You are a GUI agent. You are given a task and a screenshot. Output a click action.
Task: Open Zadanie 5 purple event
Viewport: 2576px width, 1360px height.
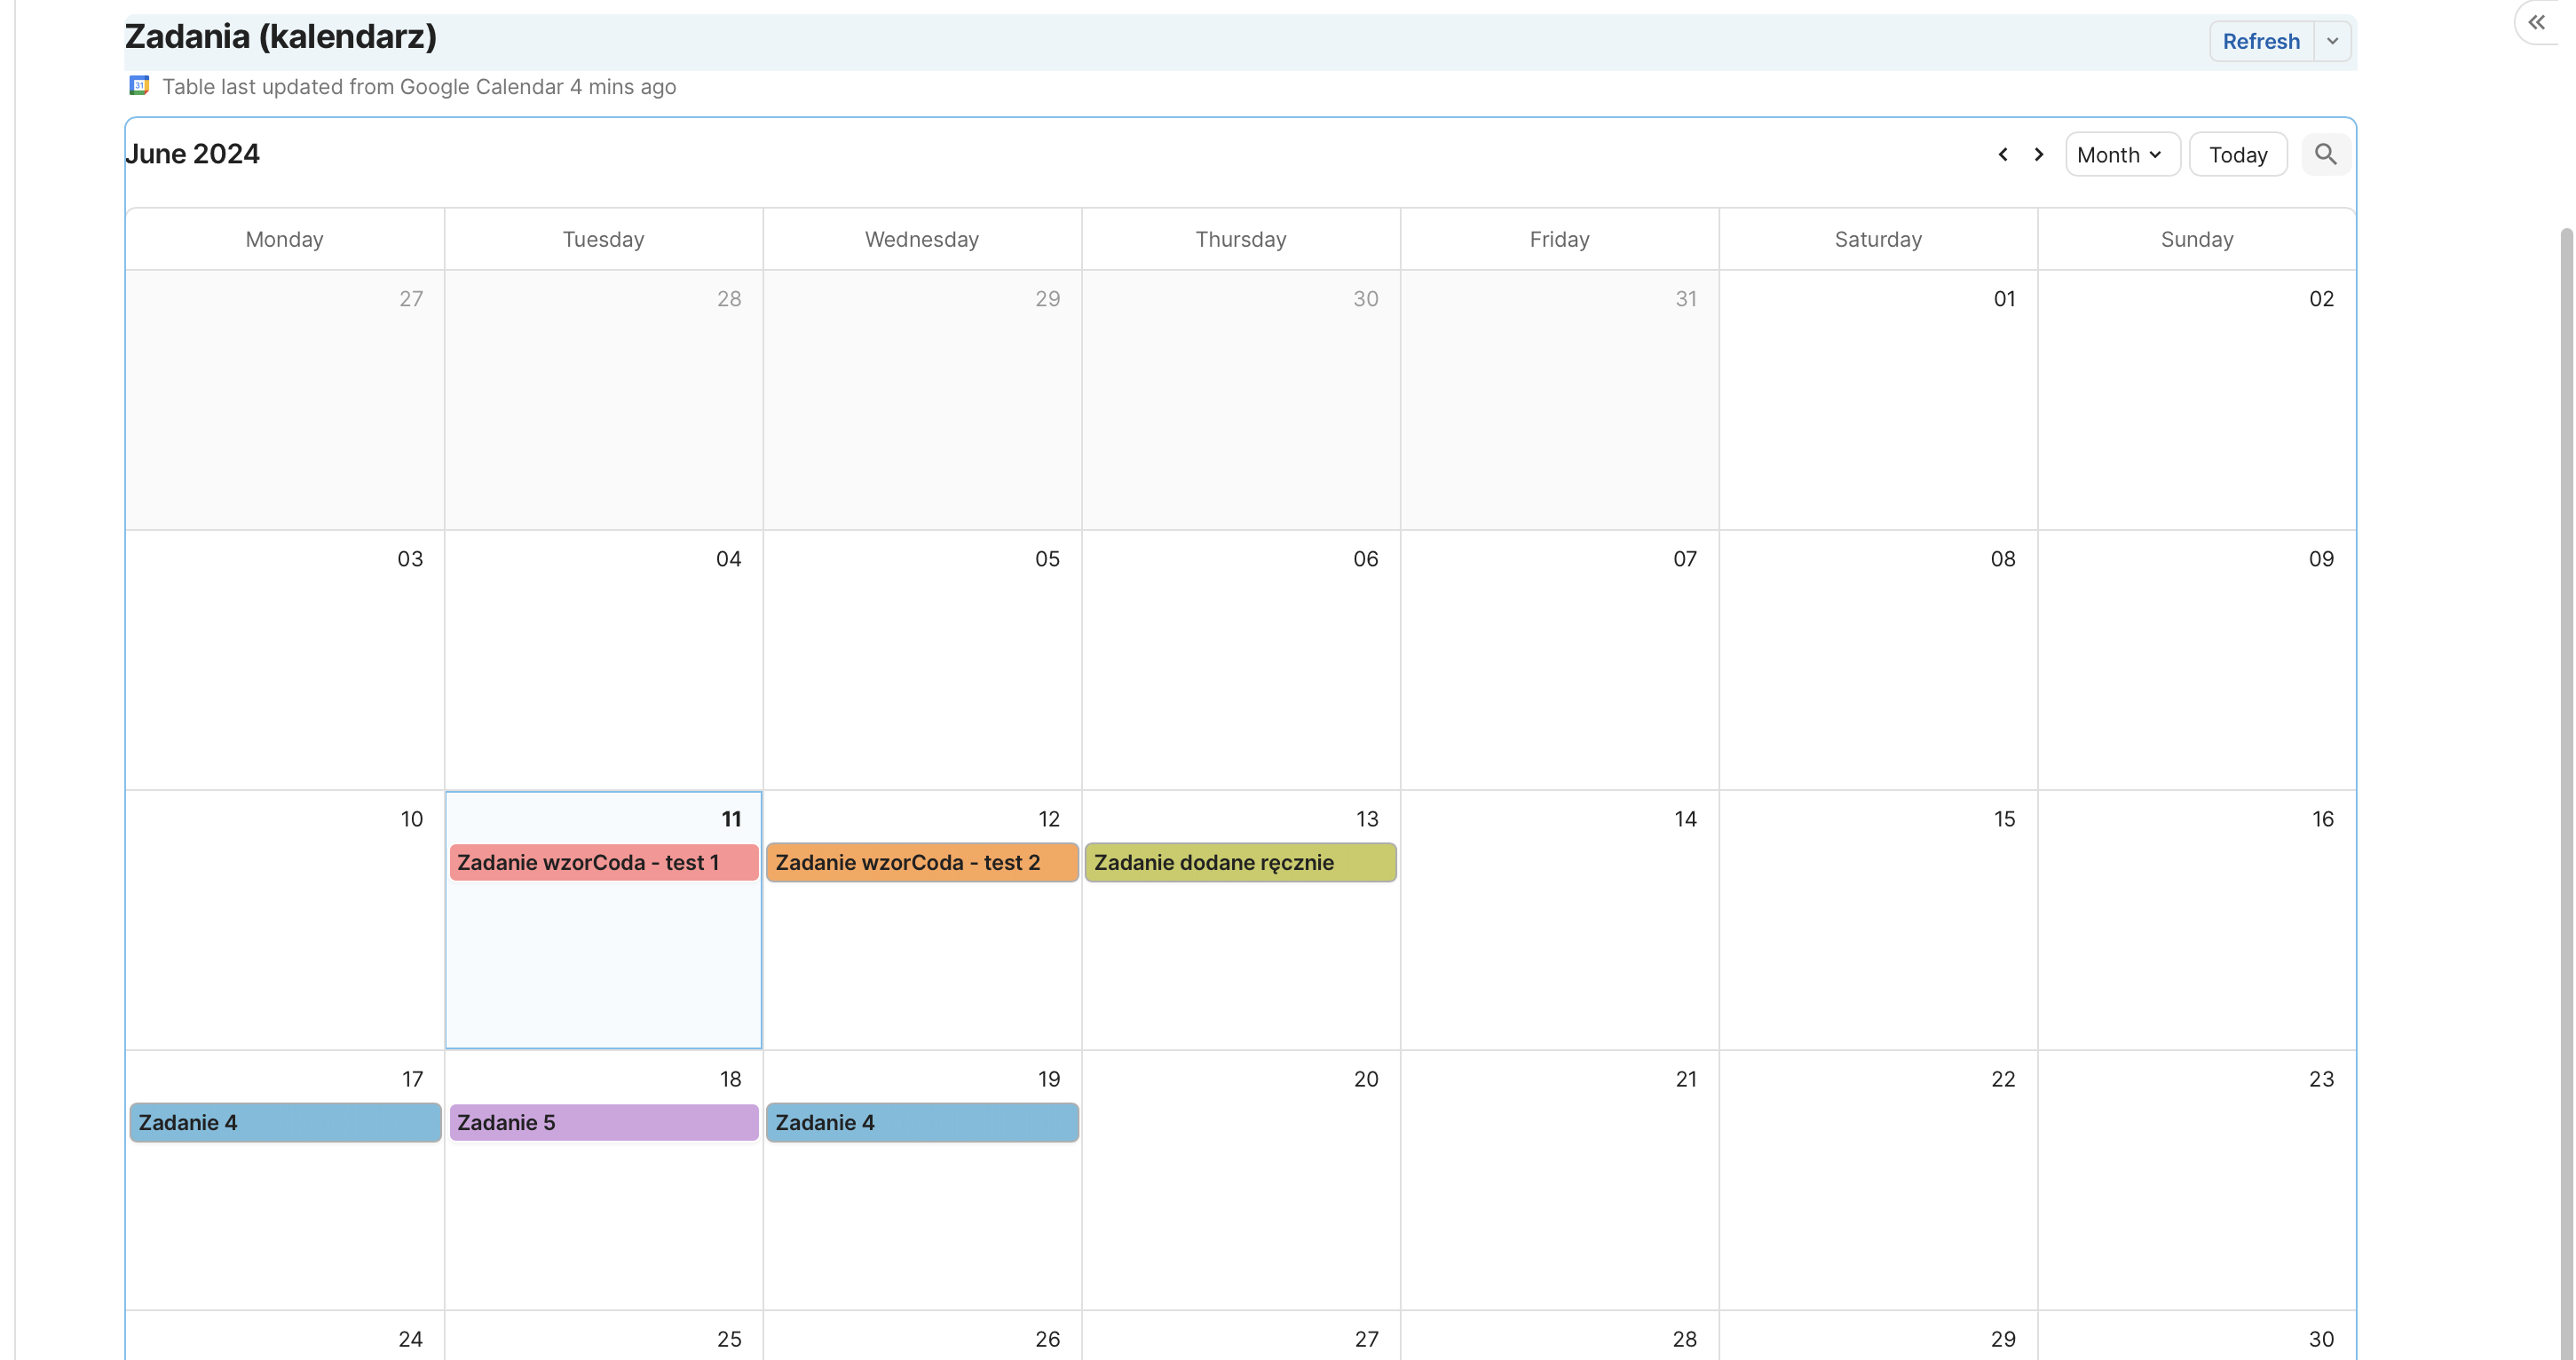pos(603,1122)
